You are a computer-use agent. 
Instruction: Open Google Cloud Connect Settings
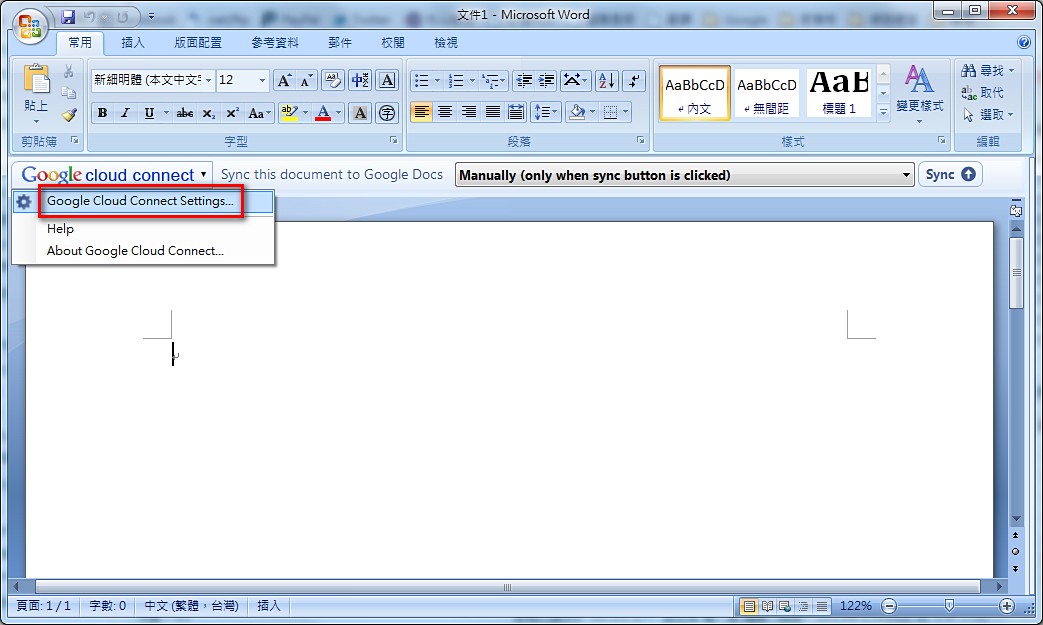143,201
